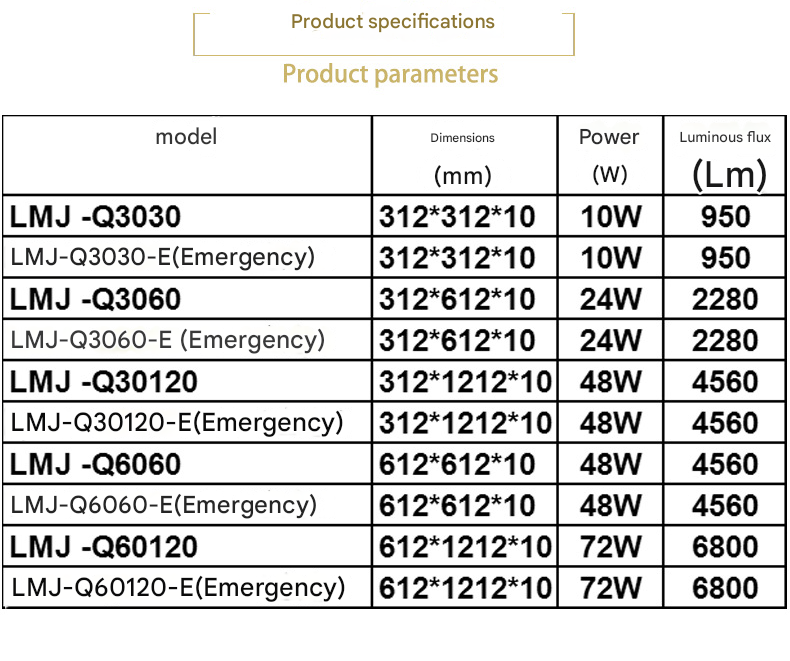Click the Product parameters title
Screen dimensions: 790x661
click(x=390, y=74)
